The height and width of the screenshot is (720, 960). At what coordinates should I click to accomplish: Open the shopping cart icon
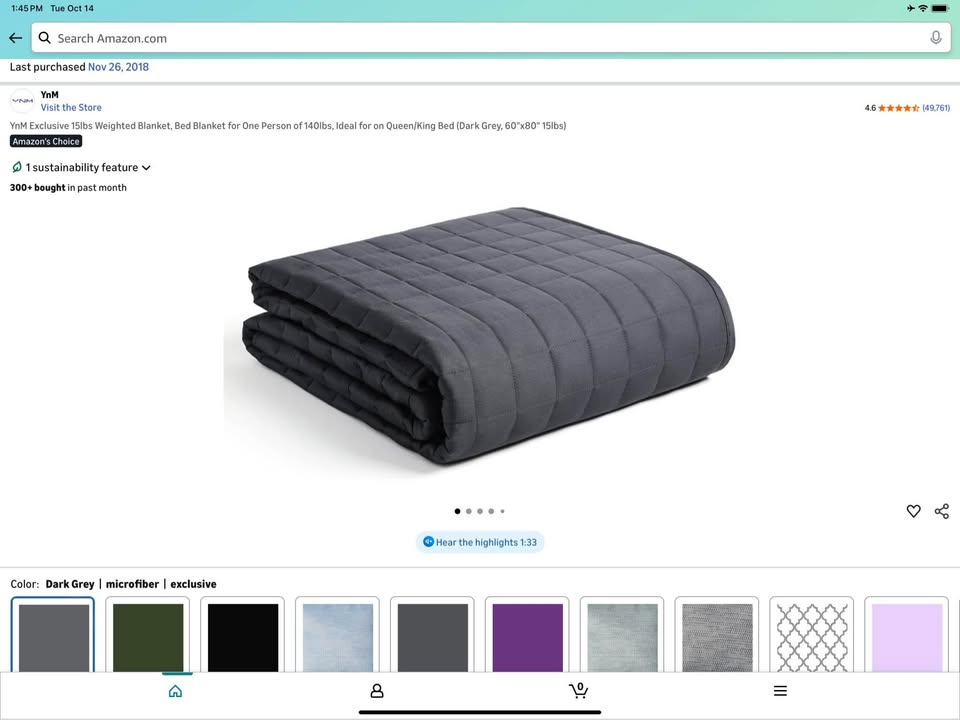(x=578, y=690)
